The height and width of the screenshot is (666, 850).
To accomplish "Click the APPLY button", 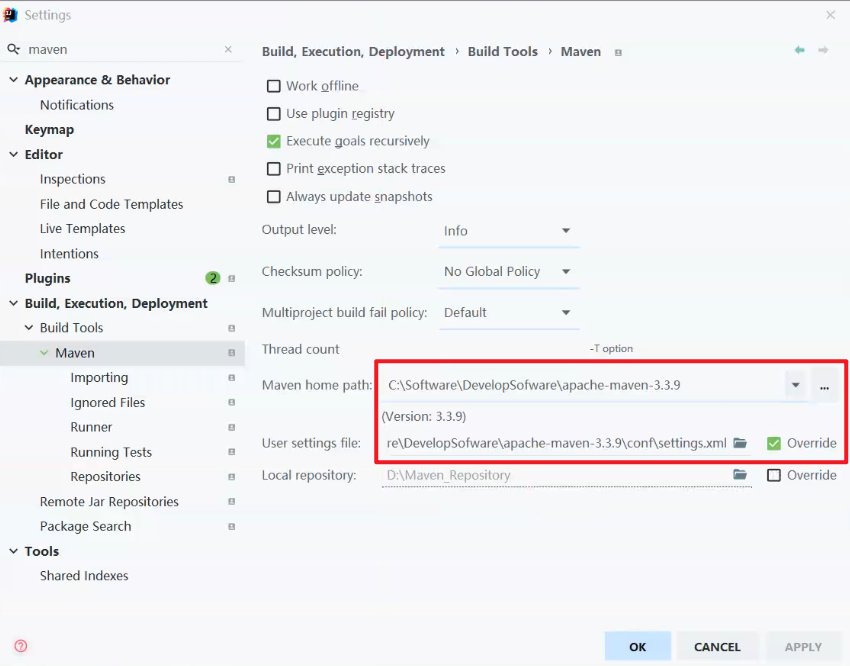I will 803,646.
